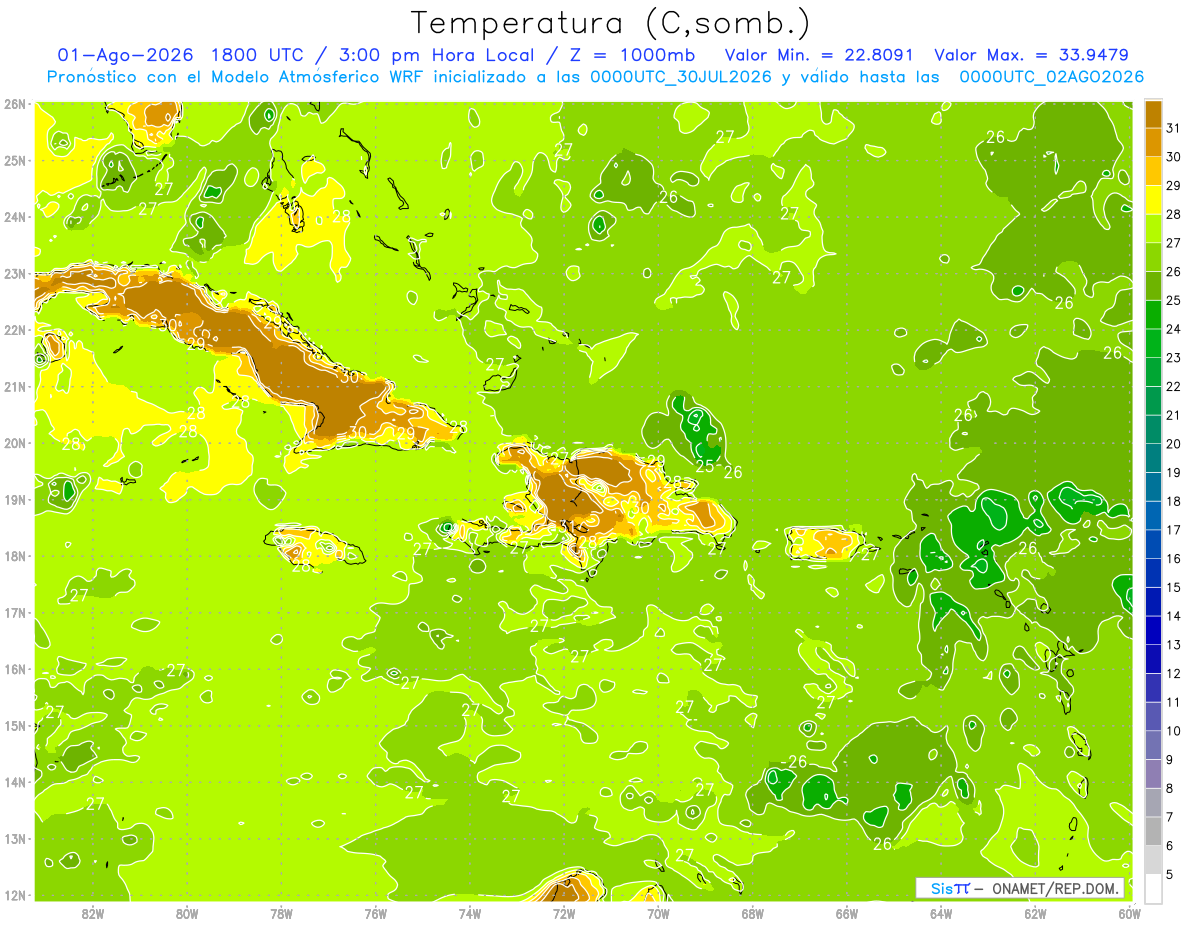1200x927 pixels.
Task: Pick the blue legend segment between 15 and 16
Action: tap(1153, 573)
